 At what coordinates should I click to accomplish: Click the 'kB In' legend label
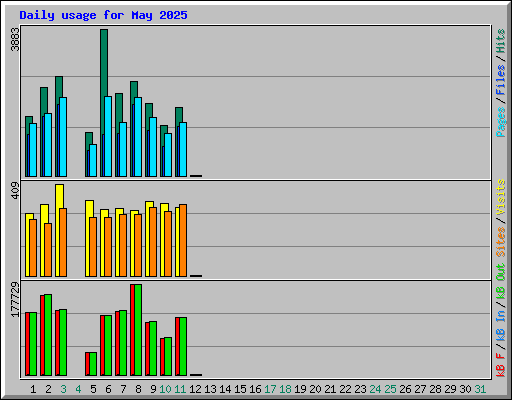coord(501,326)
